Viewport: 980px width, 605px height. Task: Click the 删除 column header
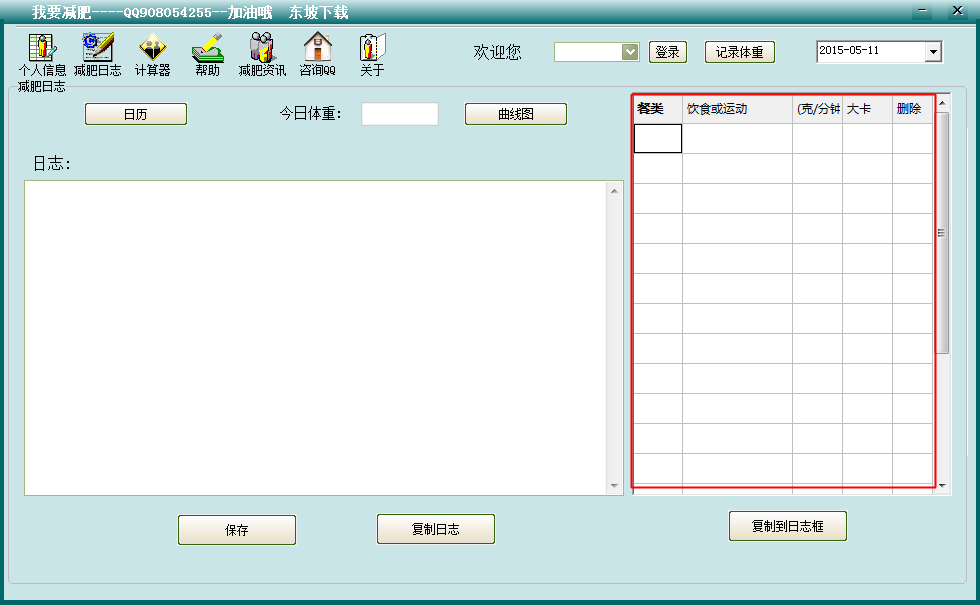coord(912,109)
